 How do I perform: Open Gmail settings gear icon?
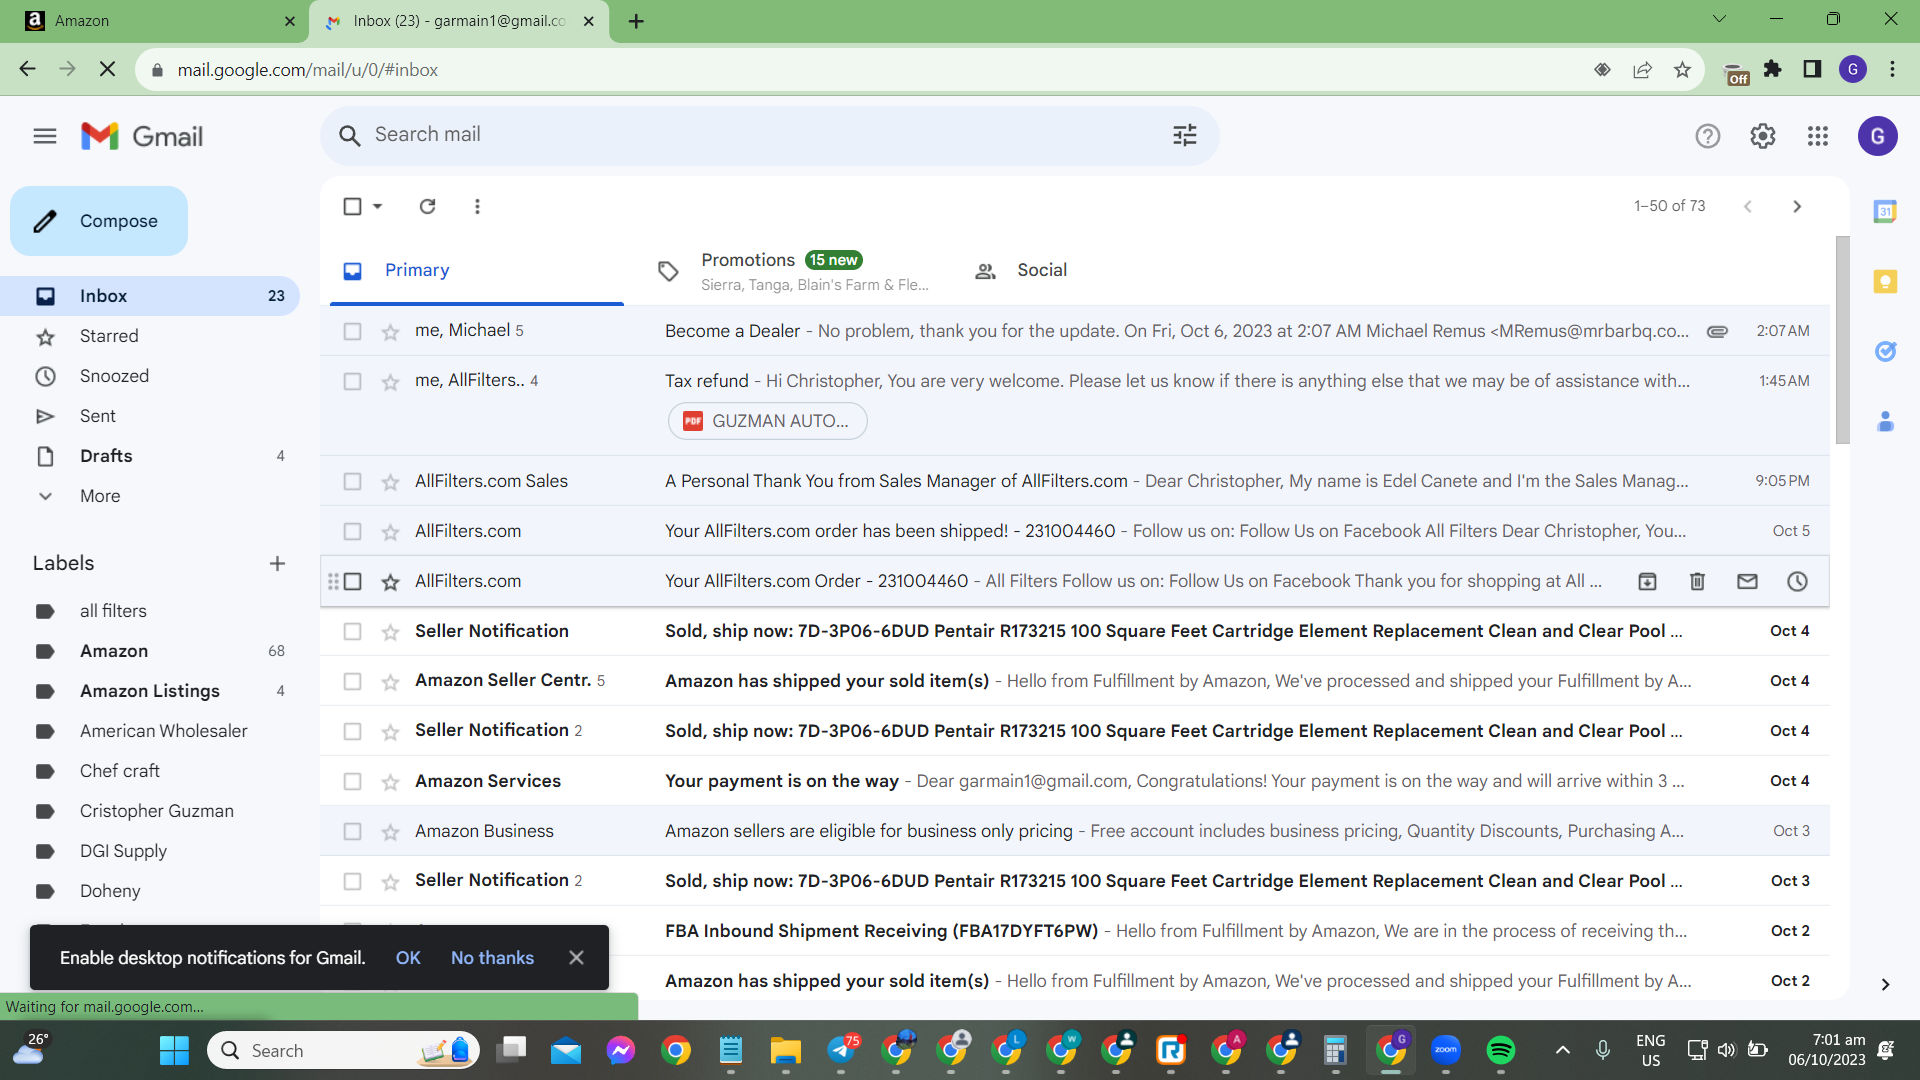coord(1763,136)
